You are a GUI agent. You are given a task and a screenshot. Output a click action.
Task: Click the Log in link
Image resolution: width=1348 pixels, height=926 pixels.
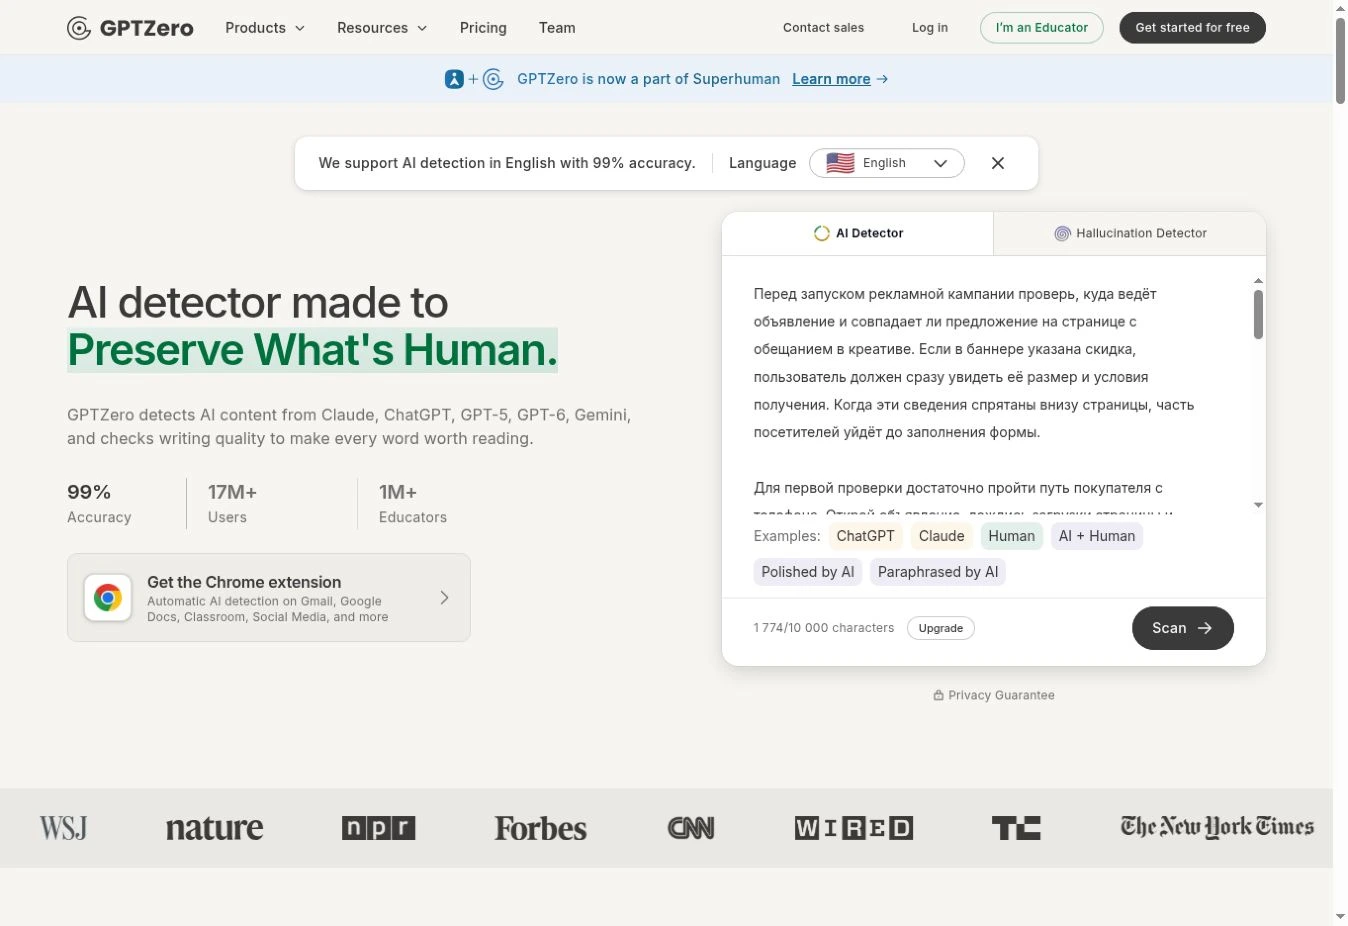click(x=930, y=28)
